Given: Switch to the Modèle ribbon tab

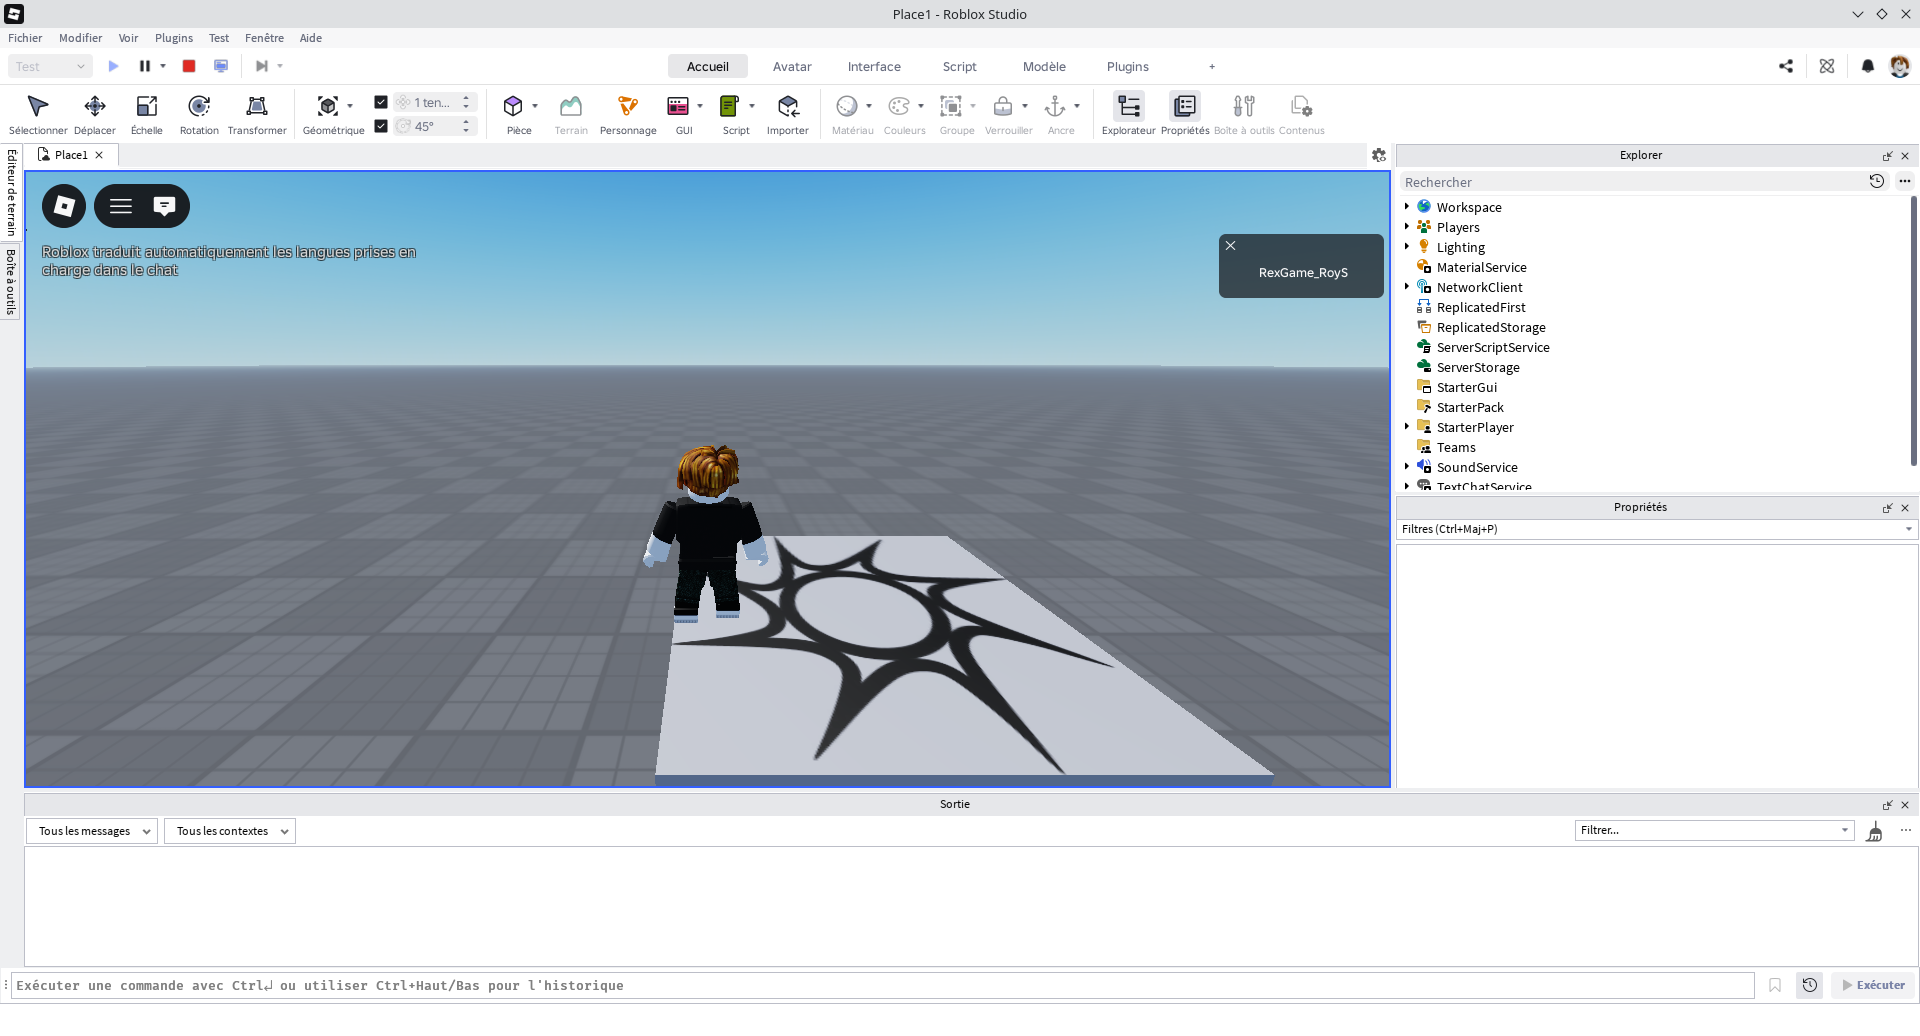Looking at the screenshot, I should tap(1043, 67).
